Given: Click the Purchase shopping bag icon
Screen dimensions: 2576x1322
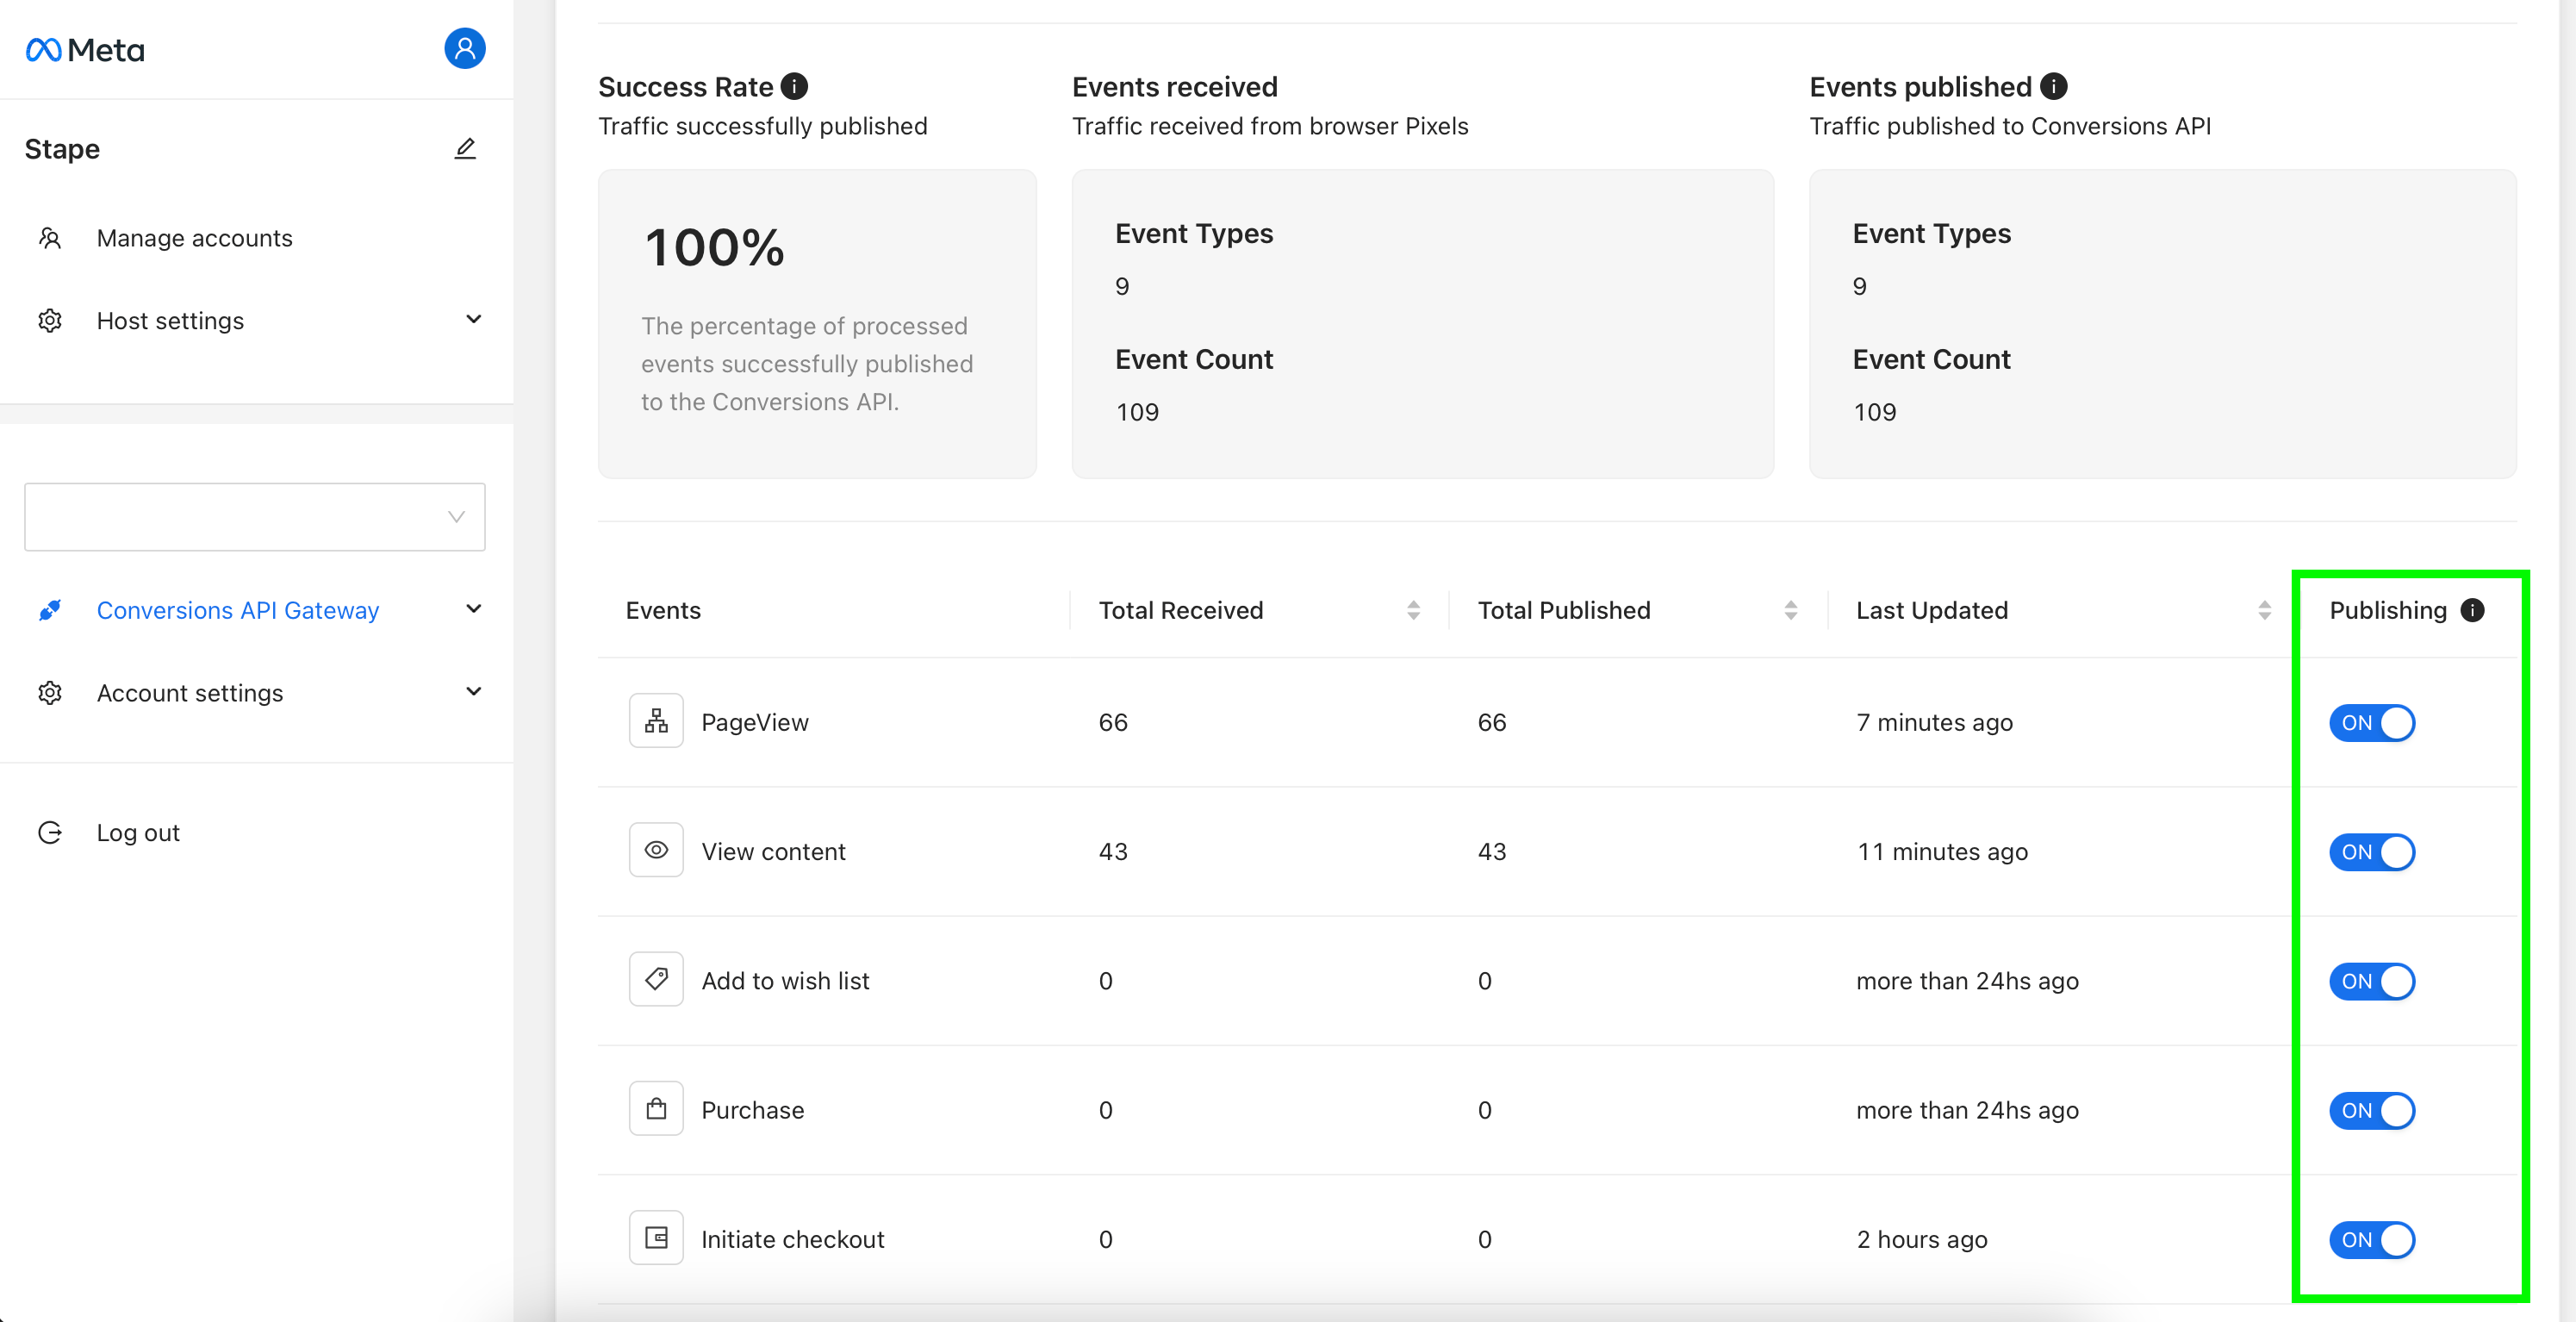Looking at the screenshot, I should click(x=656, y=1109).
